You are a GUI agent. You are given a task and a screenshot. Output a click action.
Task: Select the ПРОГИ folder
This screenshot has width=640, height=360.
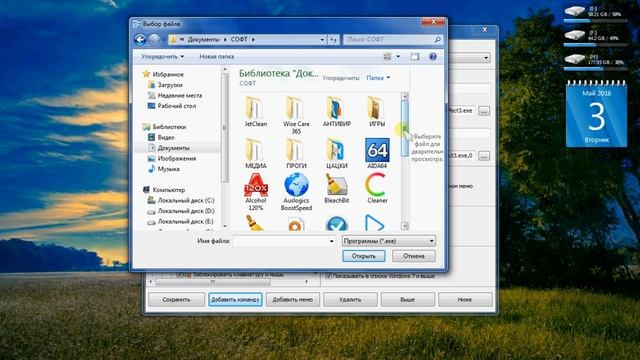point(296,153)
